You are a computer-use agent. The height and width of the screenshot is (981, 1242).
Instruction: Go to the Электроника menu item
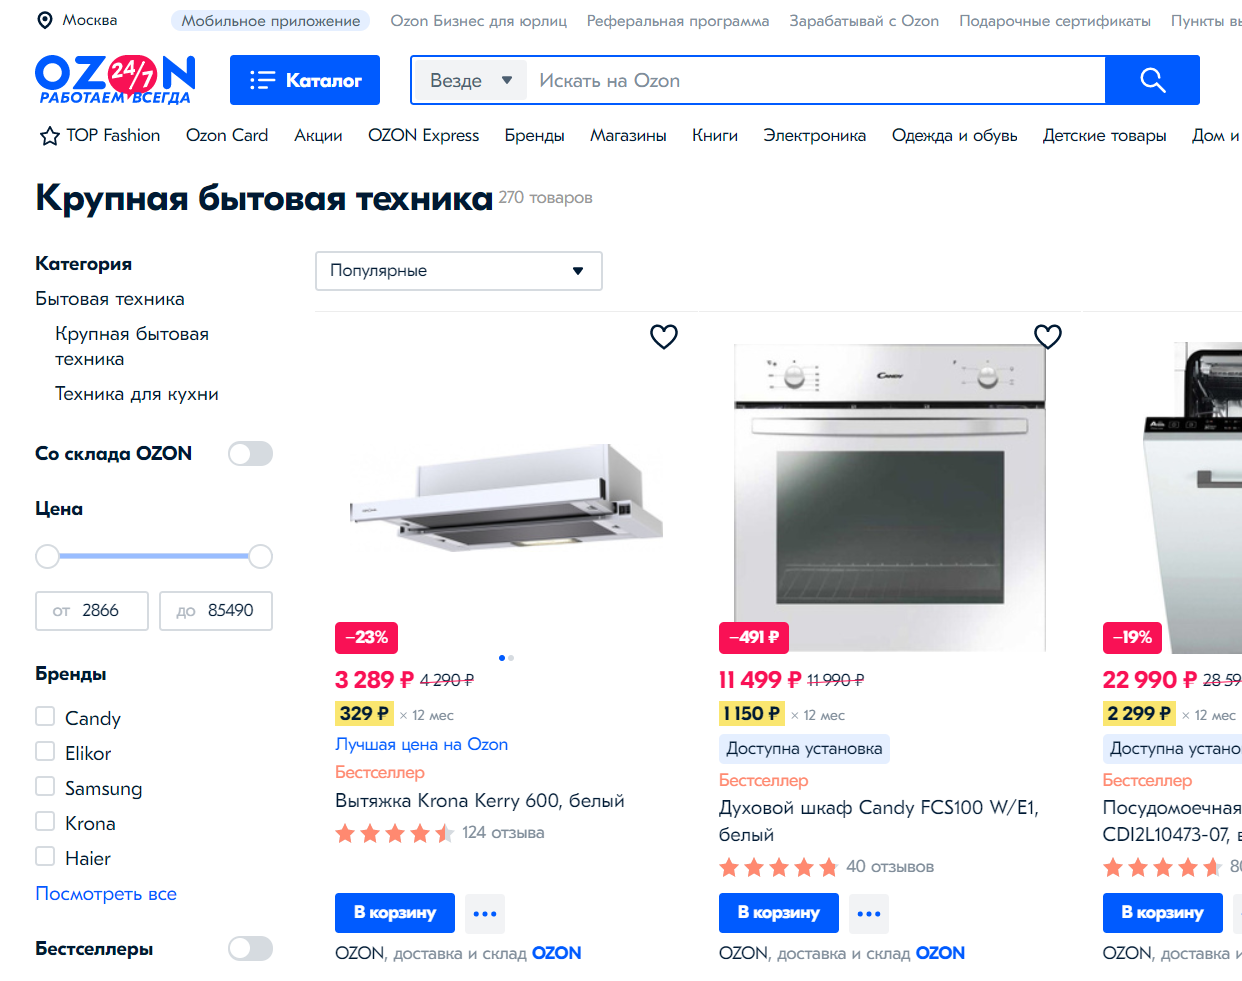click(815, 135)
